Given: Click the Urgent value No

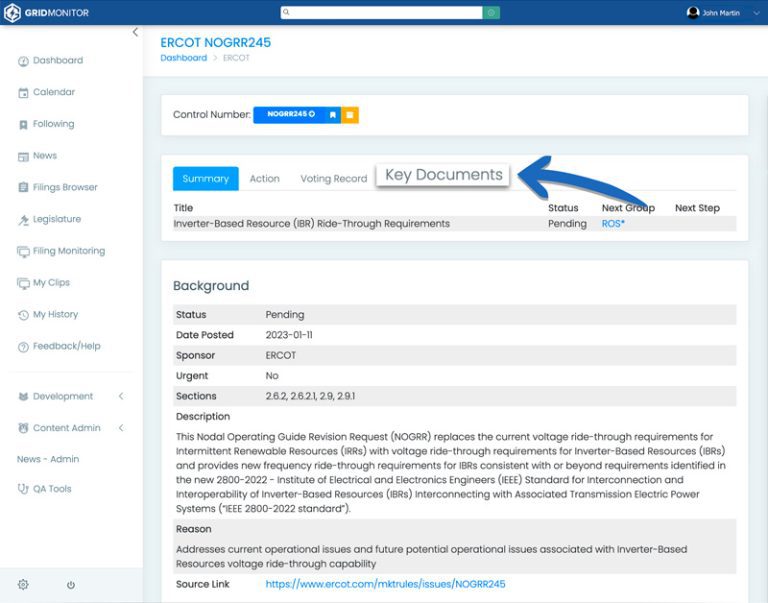Looking at the screenshot, I should 272,376.
